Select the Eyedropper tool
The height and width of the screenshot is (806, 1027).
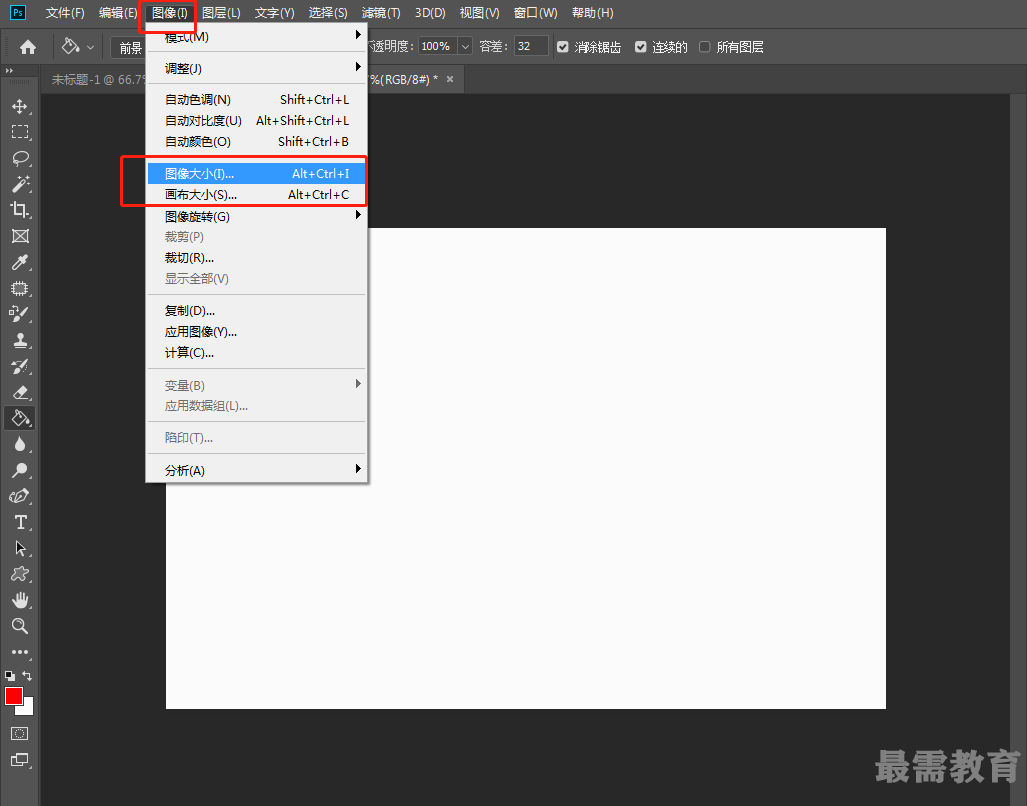pos(20,263)
